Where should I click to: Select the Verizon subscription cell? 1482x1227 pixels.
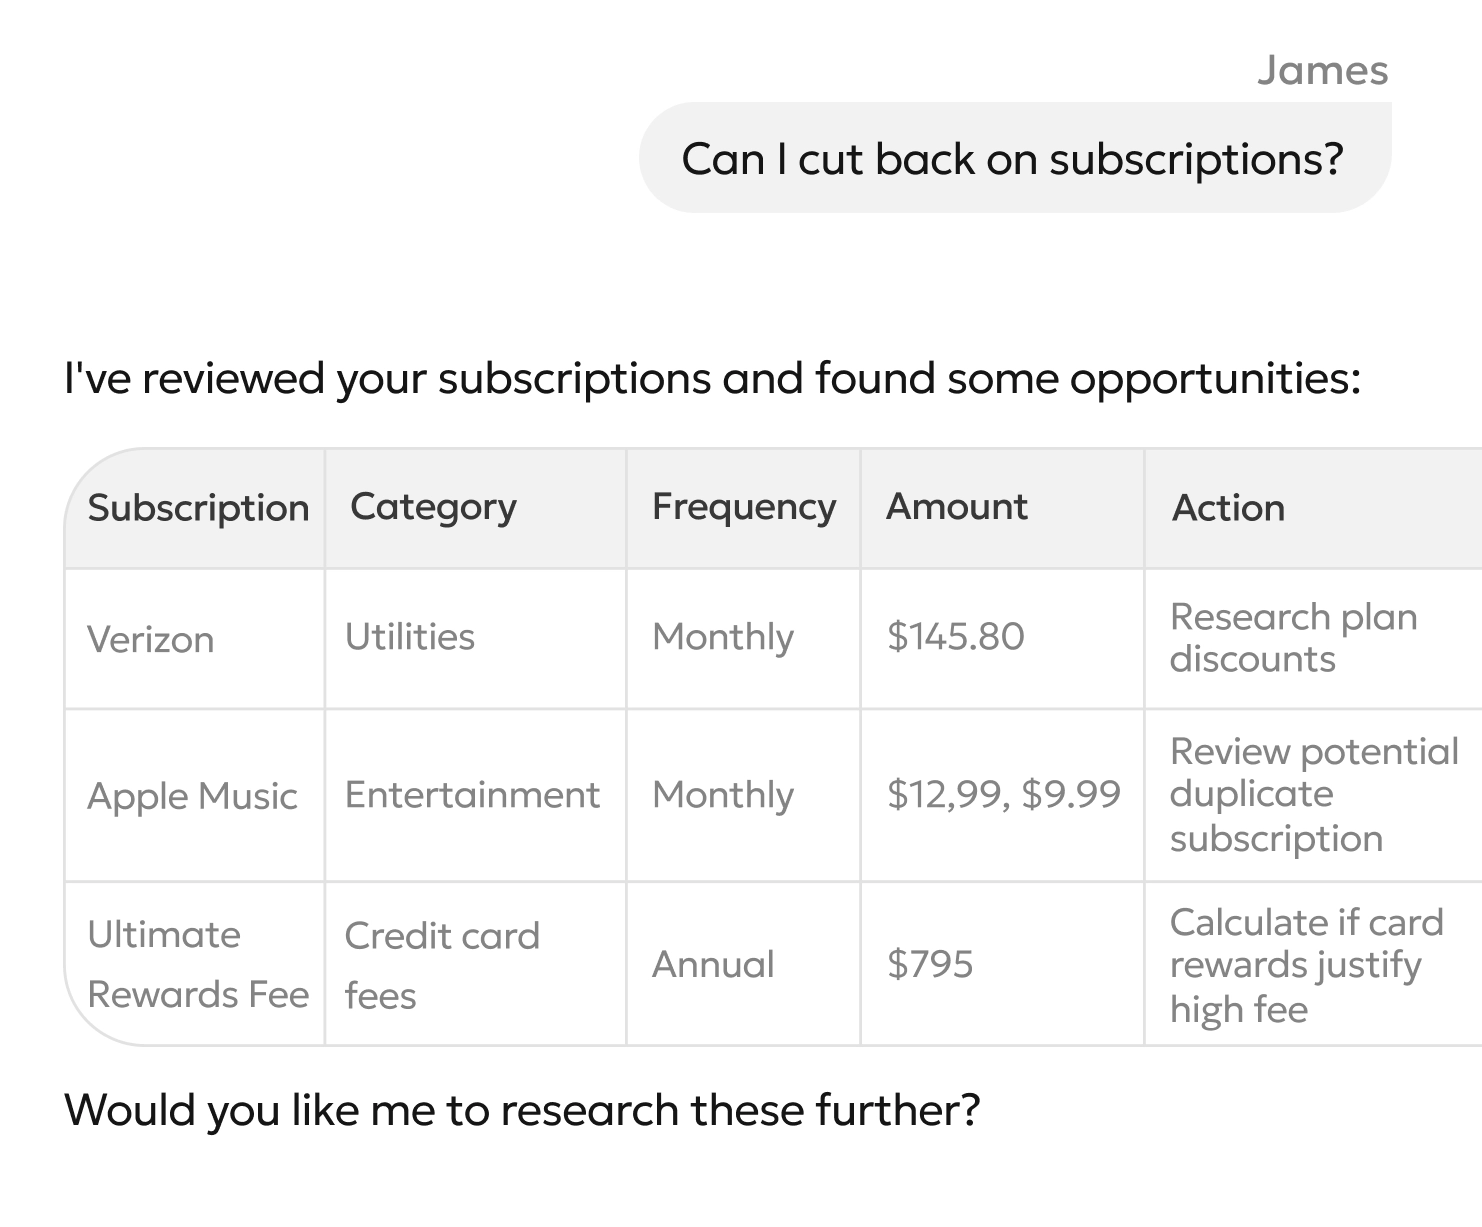click(151, 639)
